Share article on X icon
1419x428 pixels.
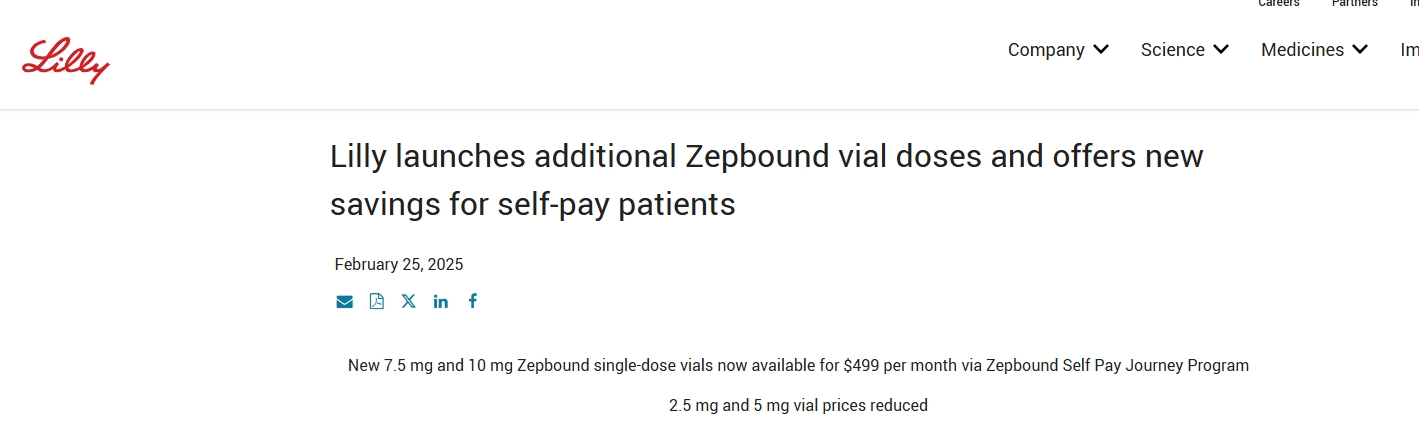[409, 301]
